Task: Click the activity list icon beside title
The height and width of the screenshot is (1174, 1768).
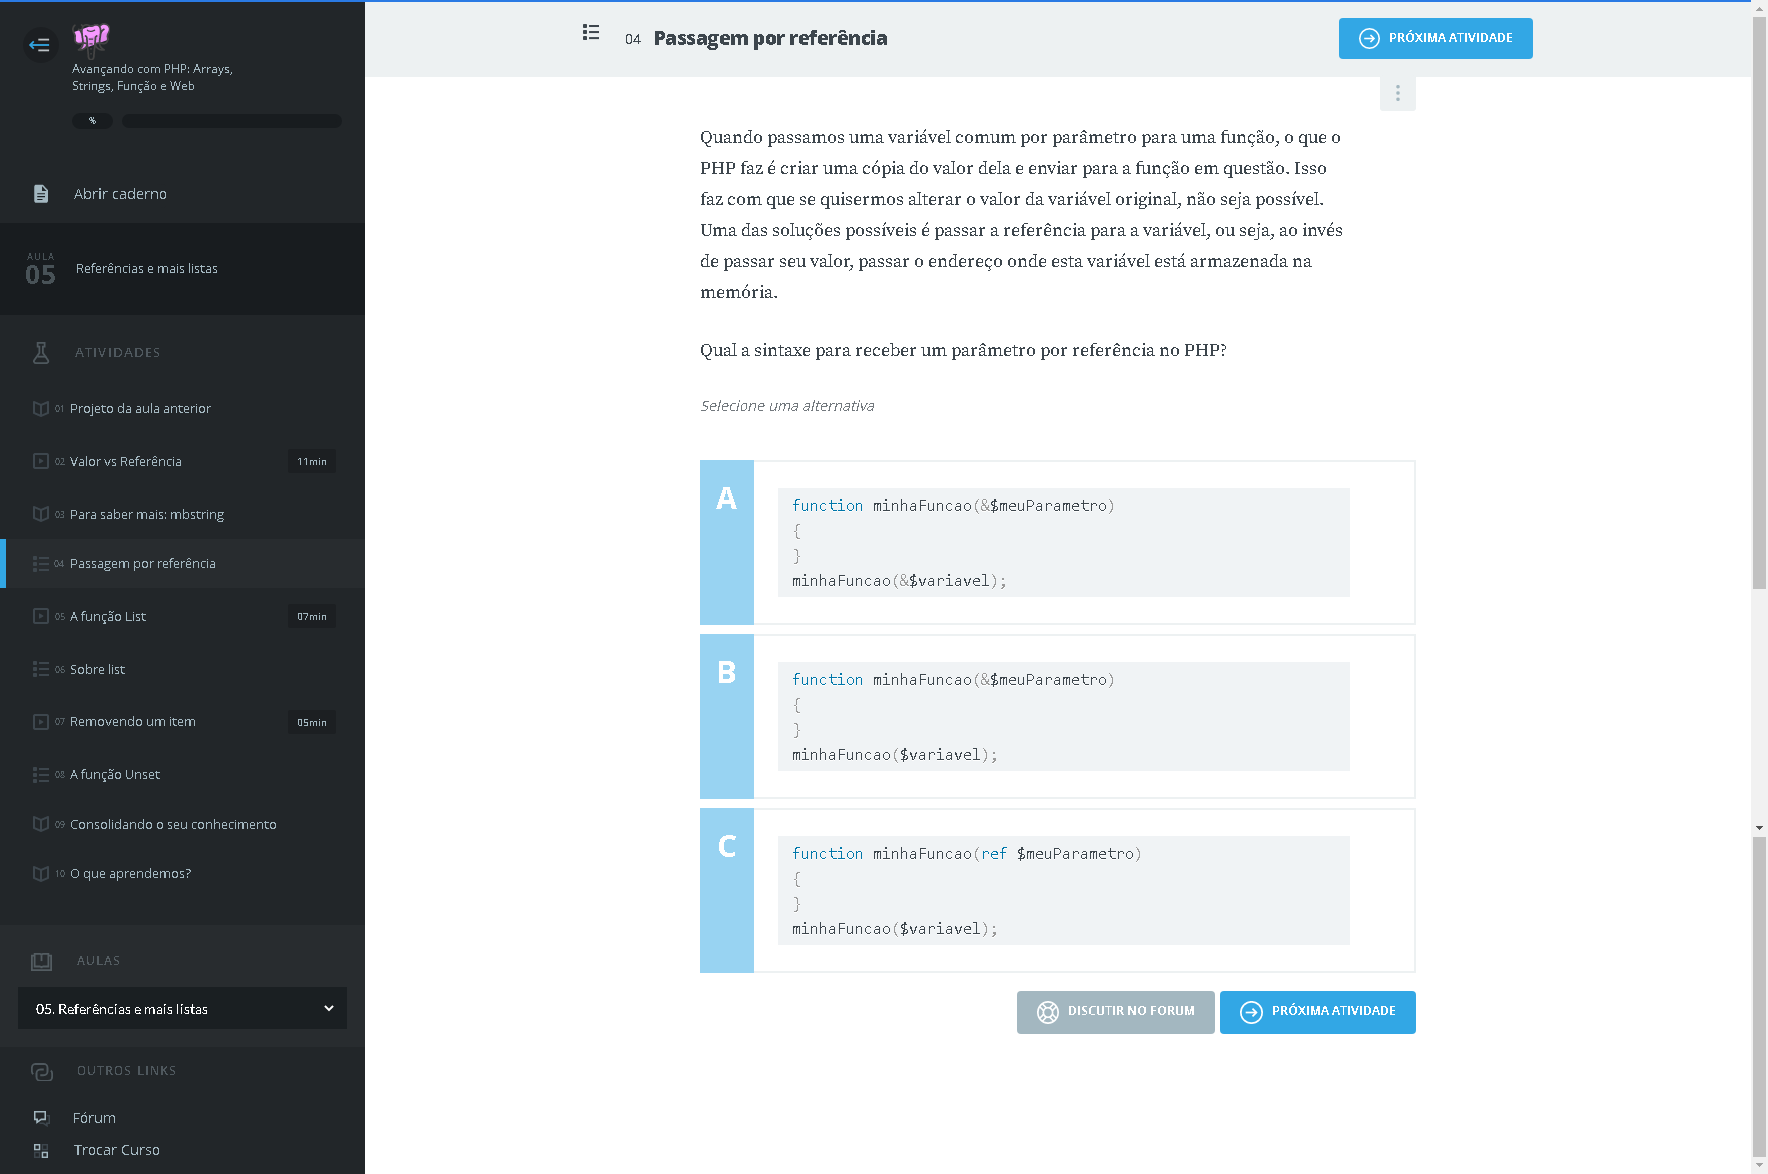Action: tap(591, 33)
